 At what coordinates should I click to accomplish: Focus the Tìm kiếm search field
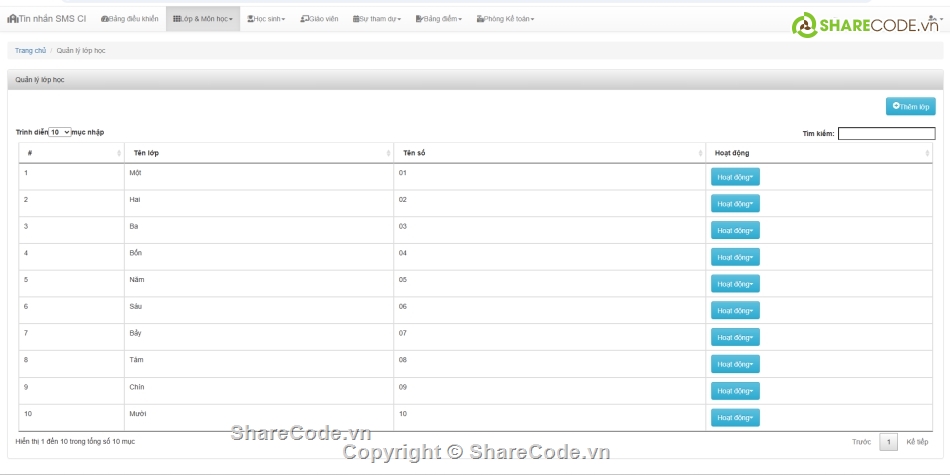[x=886, y=133]
